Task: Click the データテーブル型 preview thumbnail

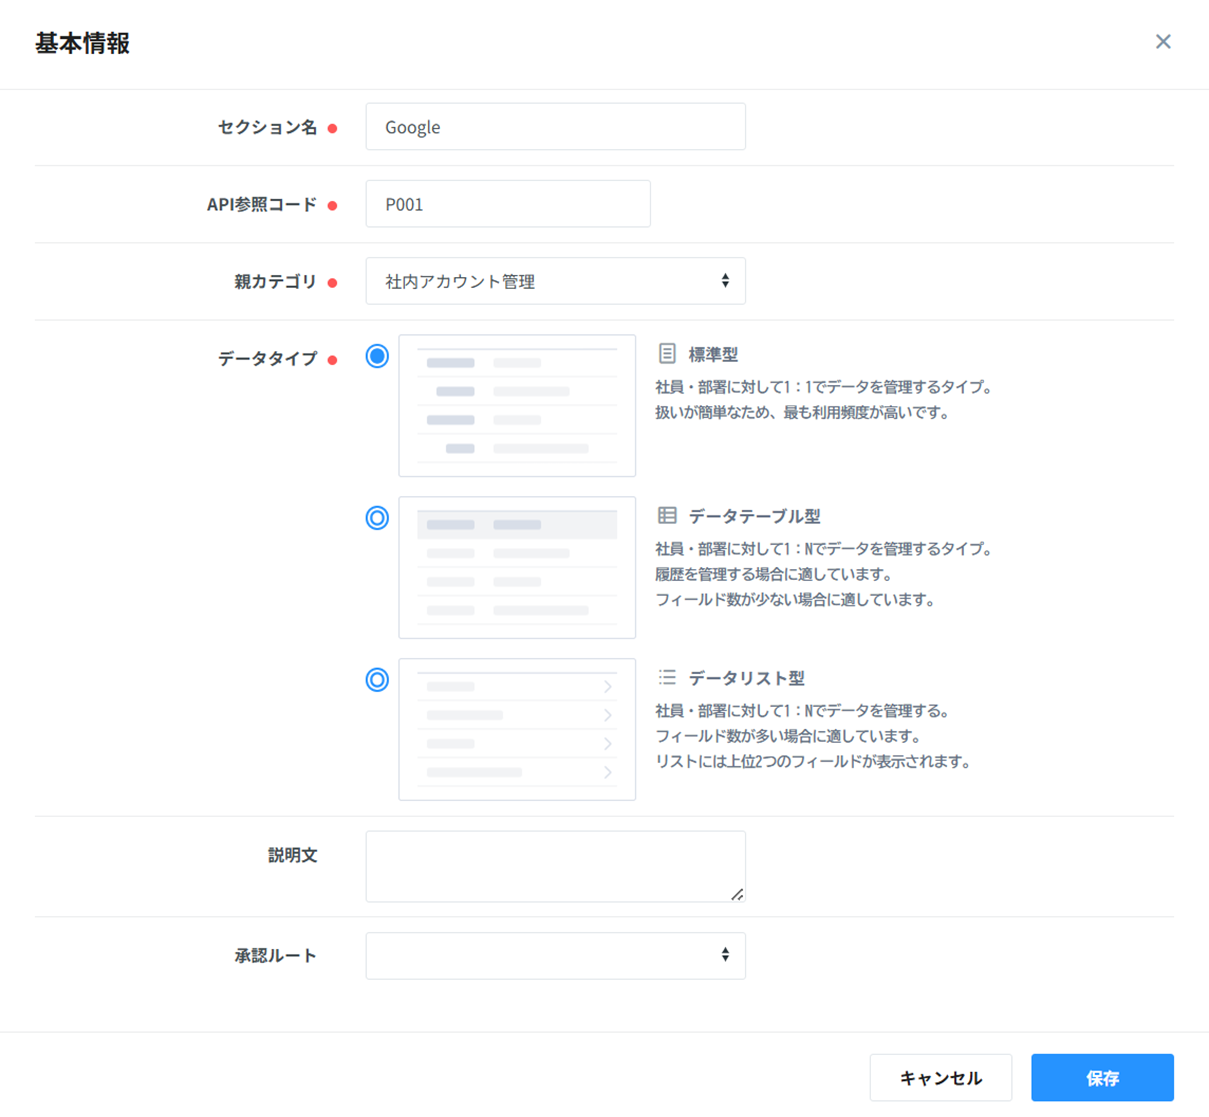Action: point(517,568)
